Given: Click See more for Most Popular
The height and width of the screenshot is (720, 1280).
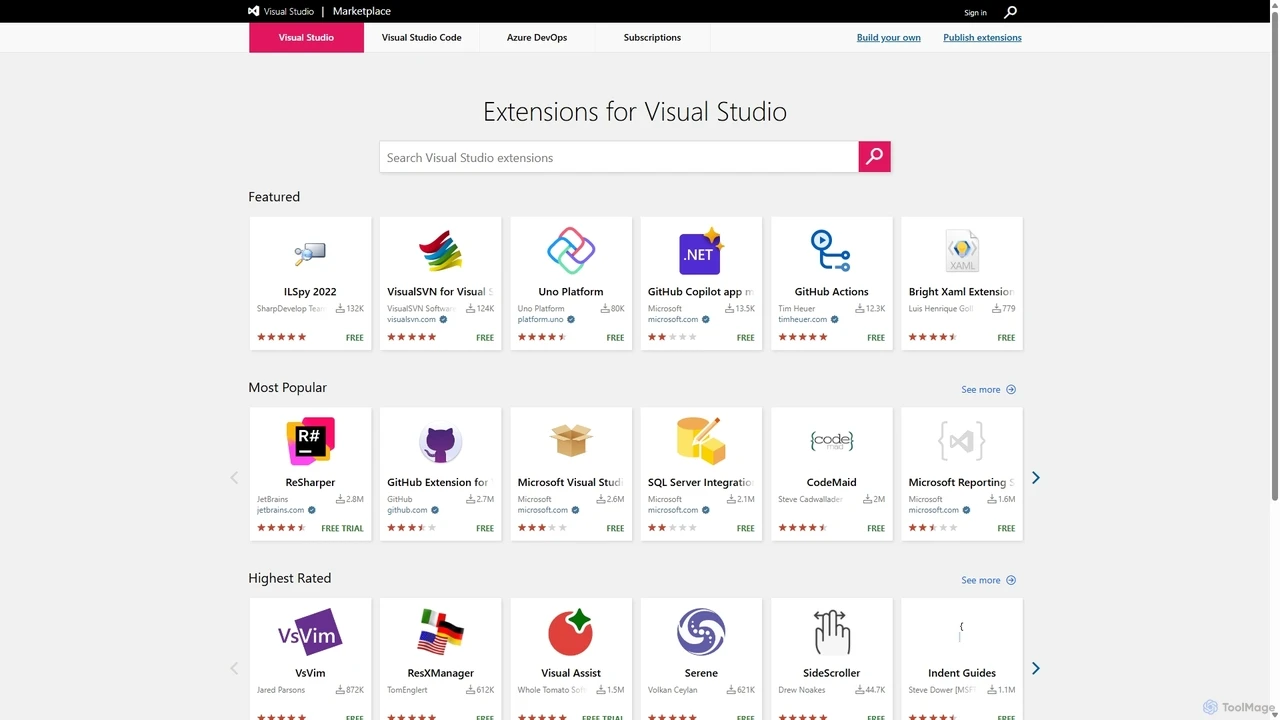Looking at the screenshot, I should click(x=988, y=390).
